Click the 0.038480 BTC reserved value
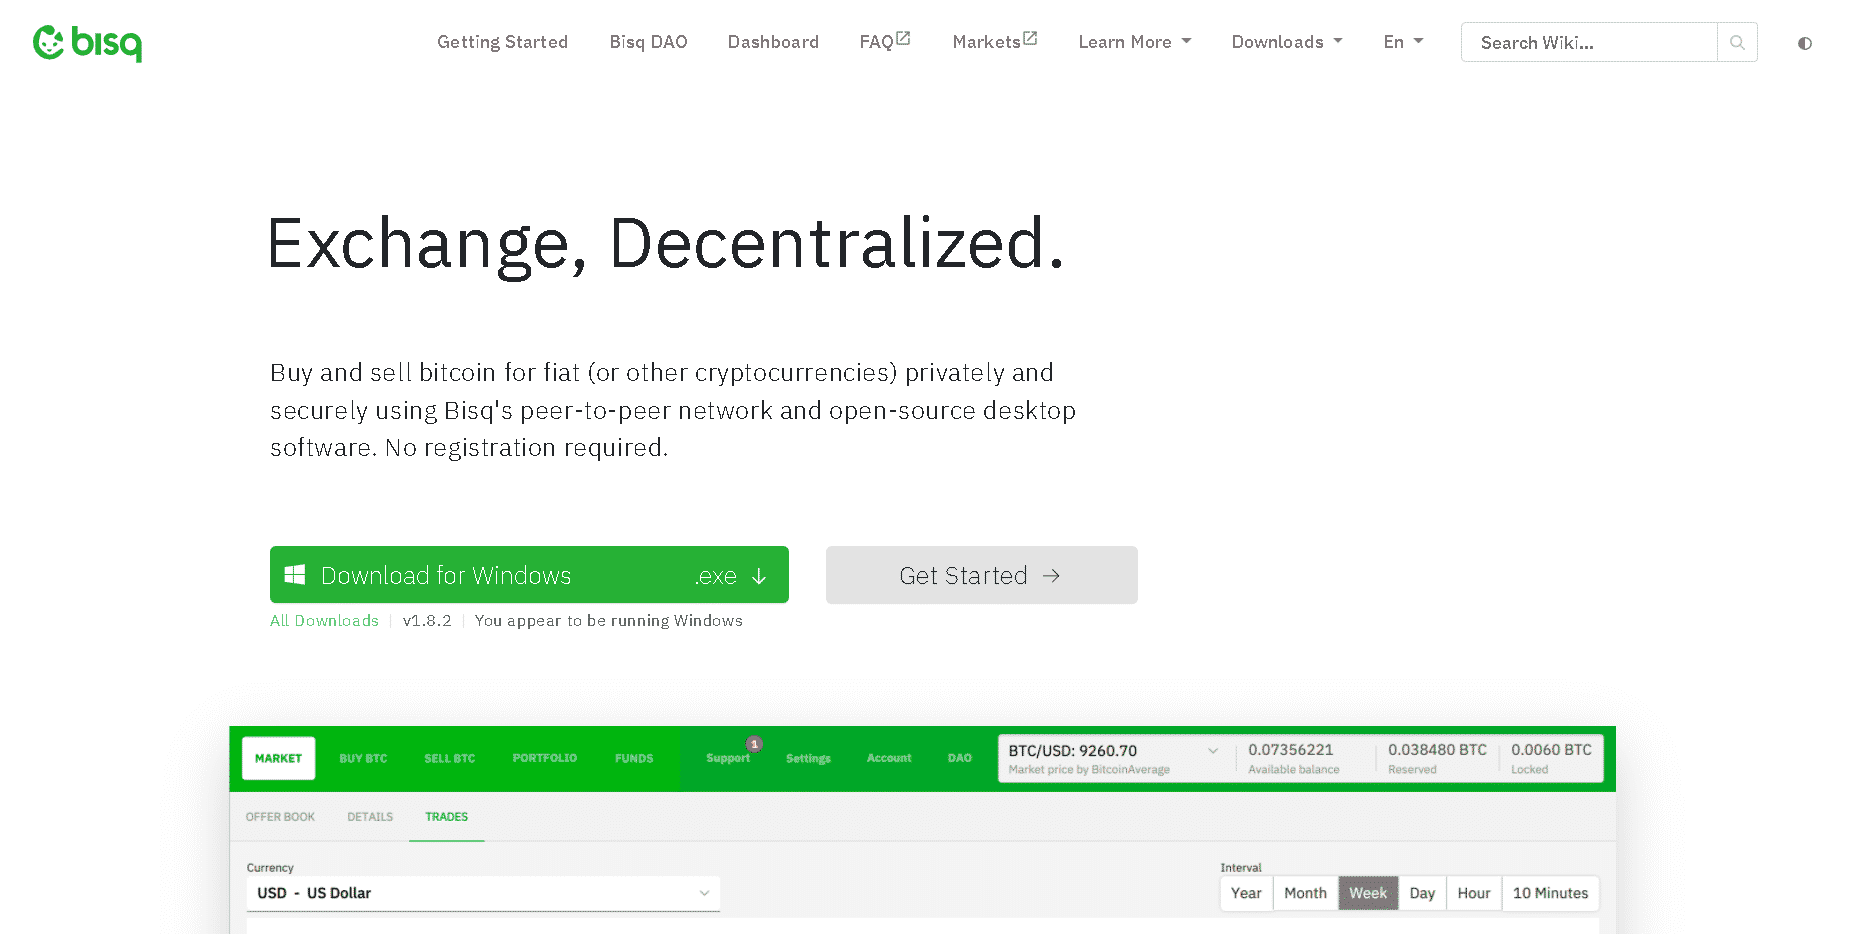Viewport: 1864px width, 934px height. [1437, 750]
